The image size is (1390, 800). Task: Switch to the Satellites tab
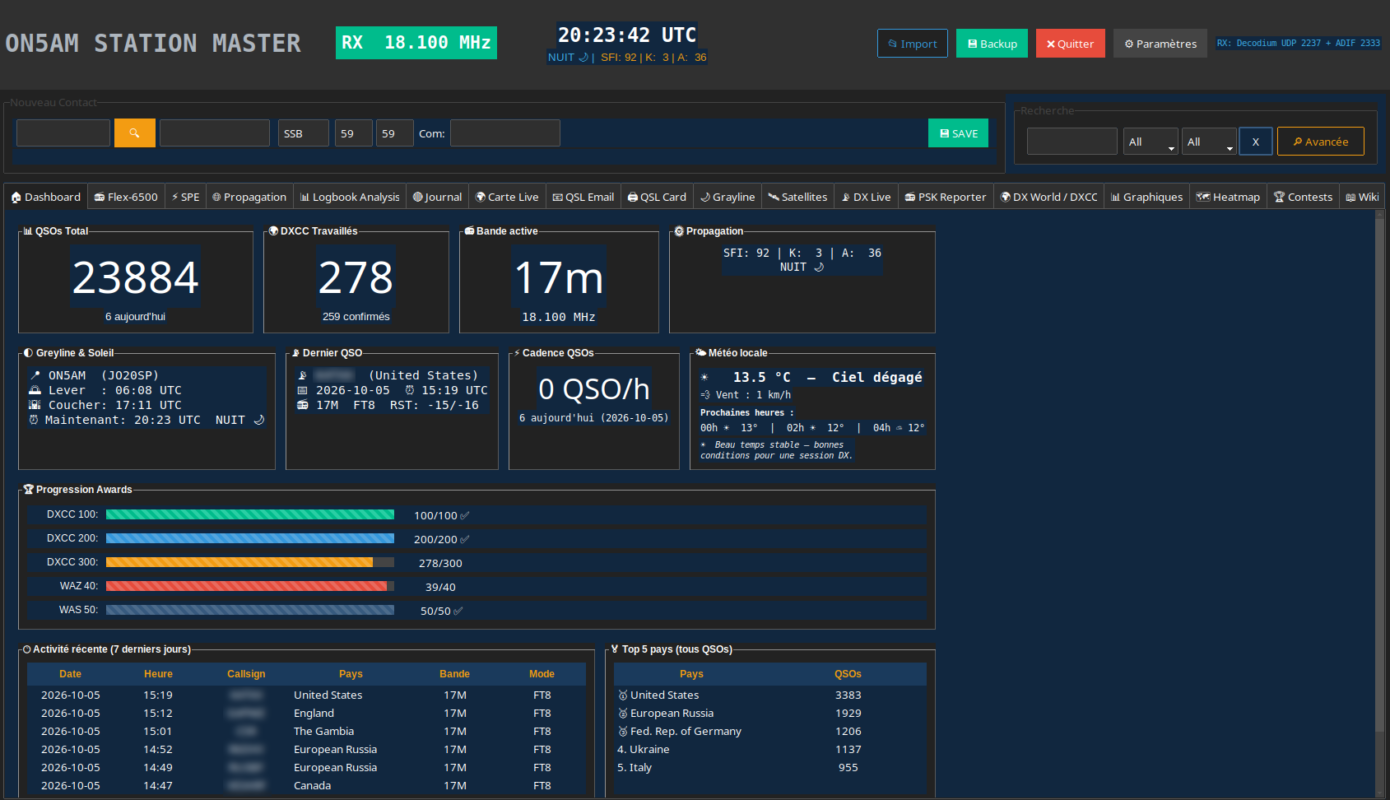point(798,197)
